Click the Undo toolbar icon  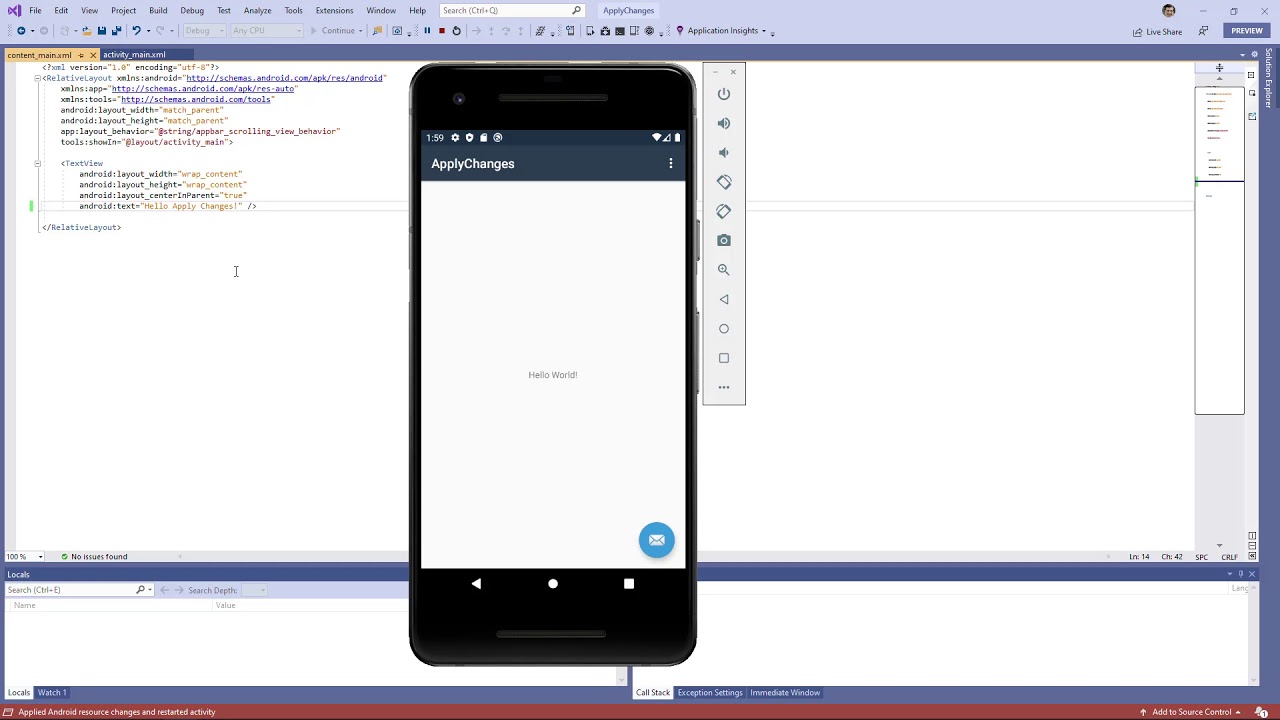[x=136, y=31]
